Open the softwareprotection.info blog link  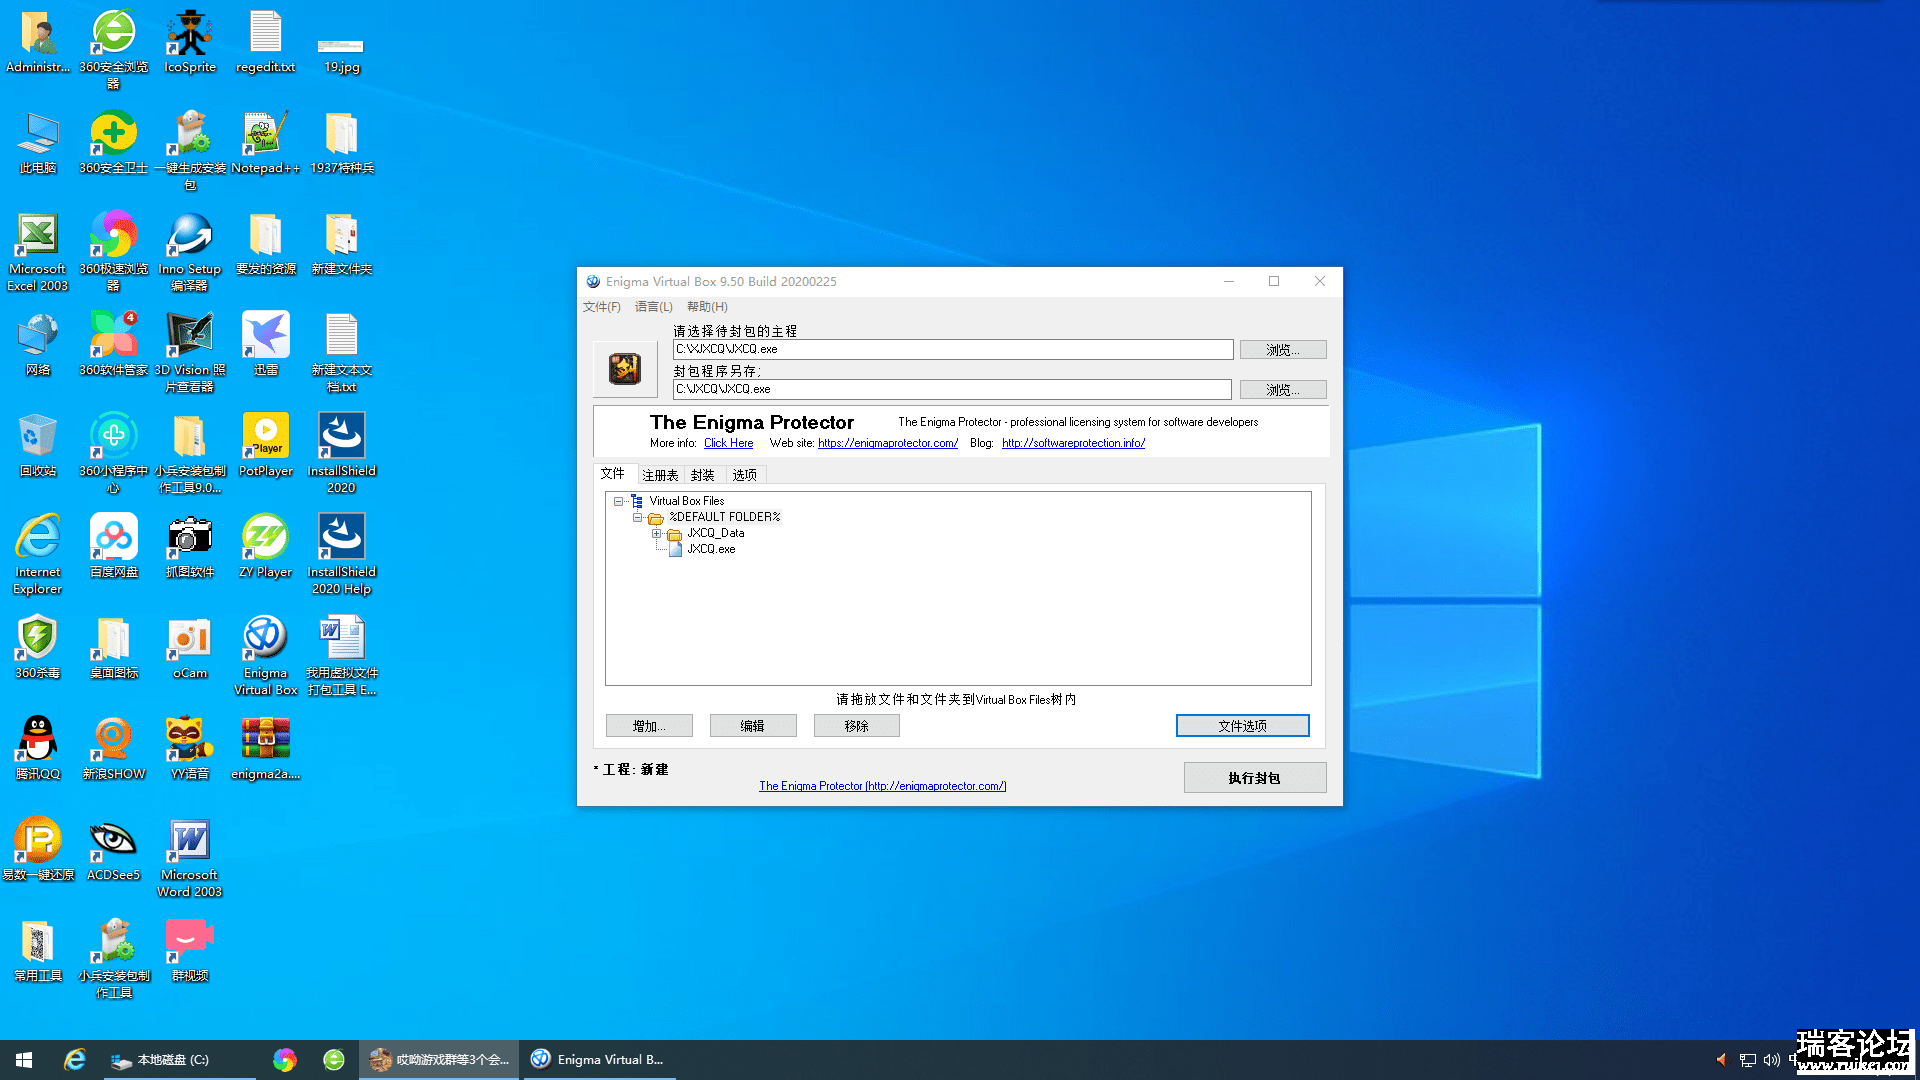coord(1074,443)
